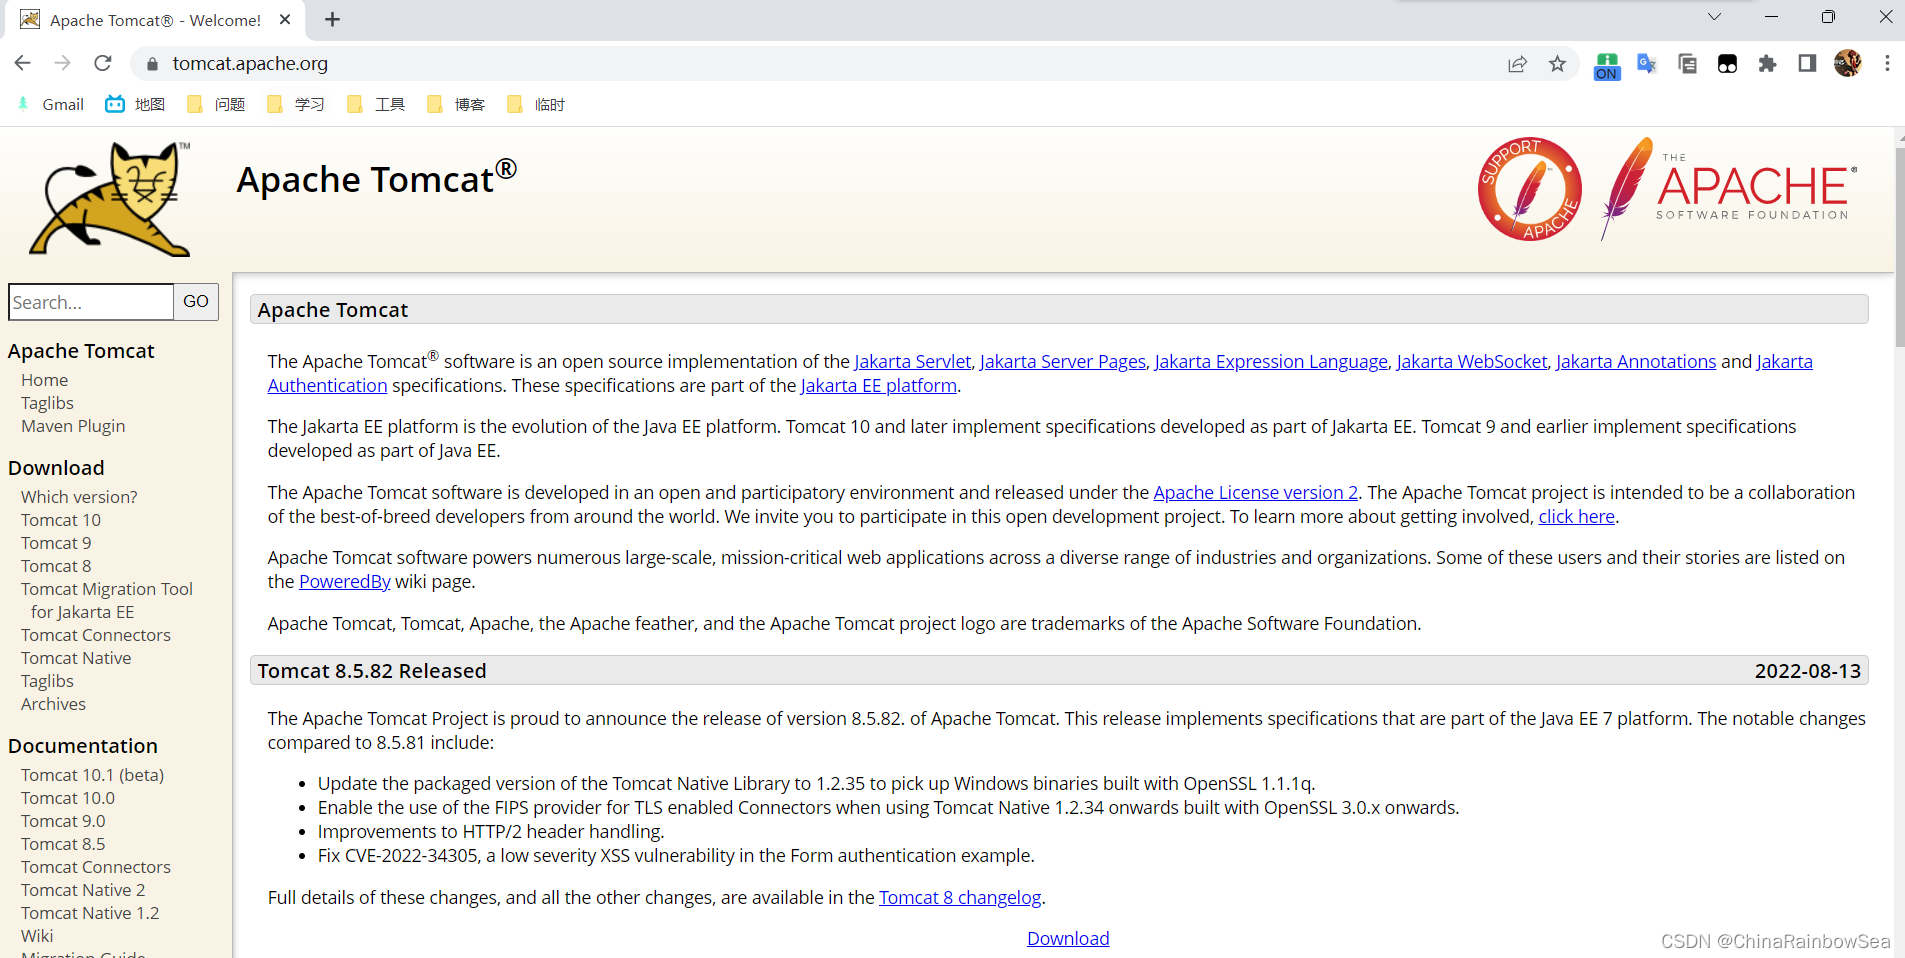Viewport: 1905px width, 958px height.
Task: Follow the Jakarta Annotations link
Action: point(1635,362)
